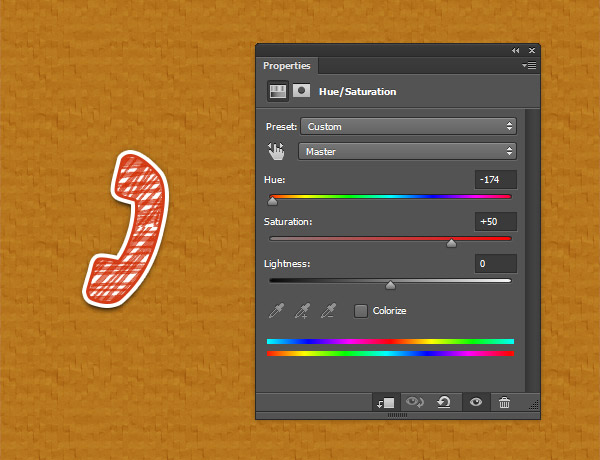Activate the on-image targeted adjustment hand tool

277,151
